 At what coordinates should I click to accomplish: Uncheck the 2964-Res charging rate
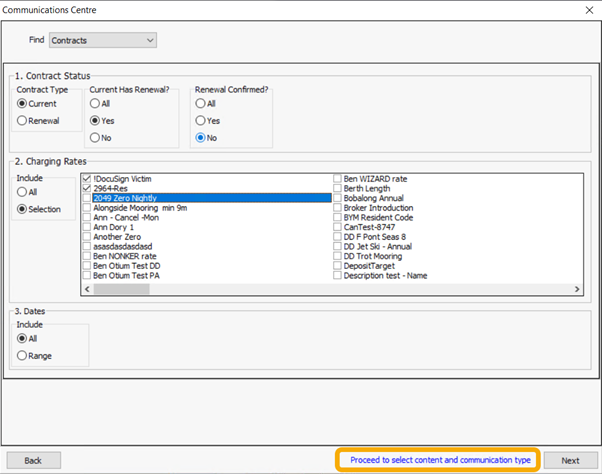pyautogui.click(x=87, y=188)
